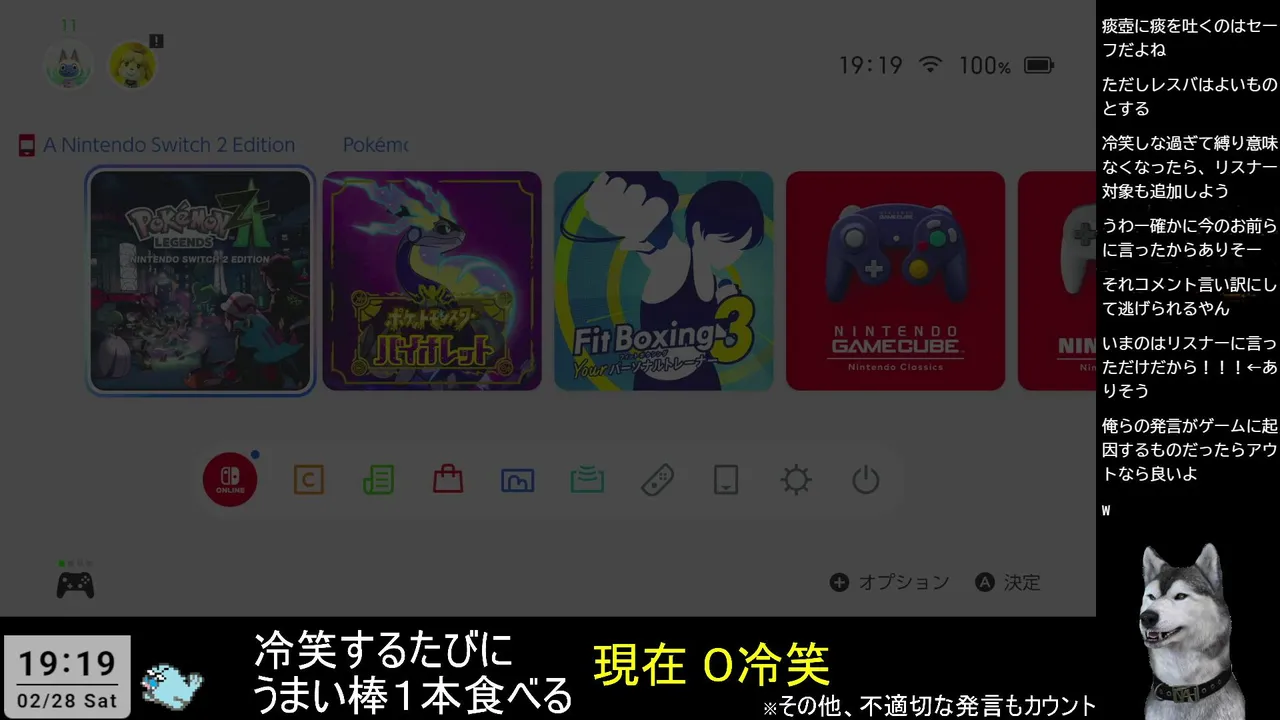Open the Virtual Game Cards icon

click(x=726, y=481)
